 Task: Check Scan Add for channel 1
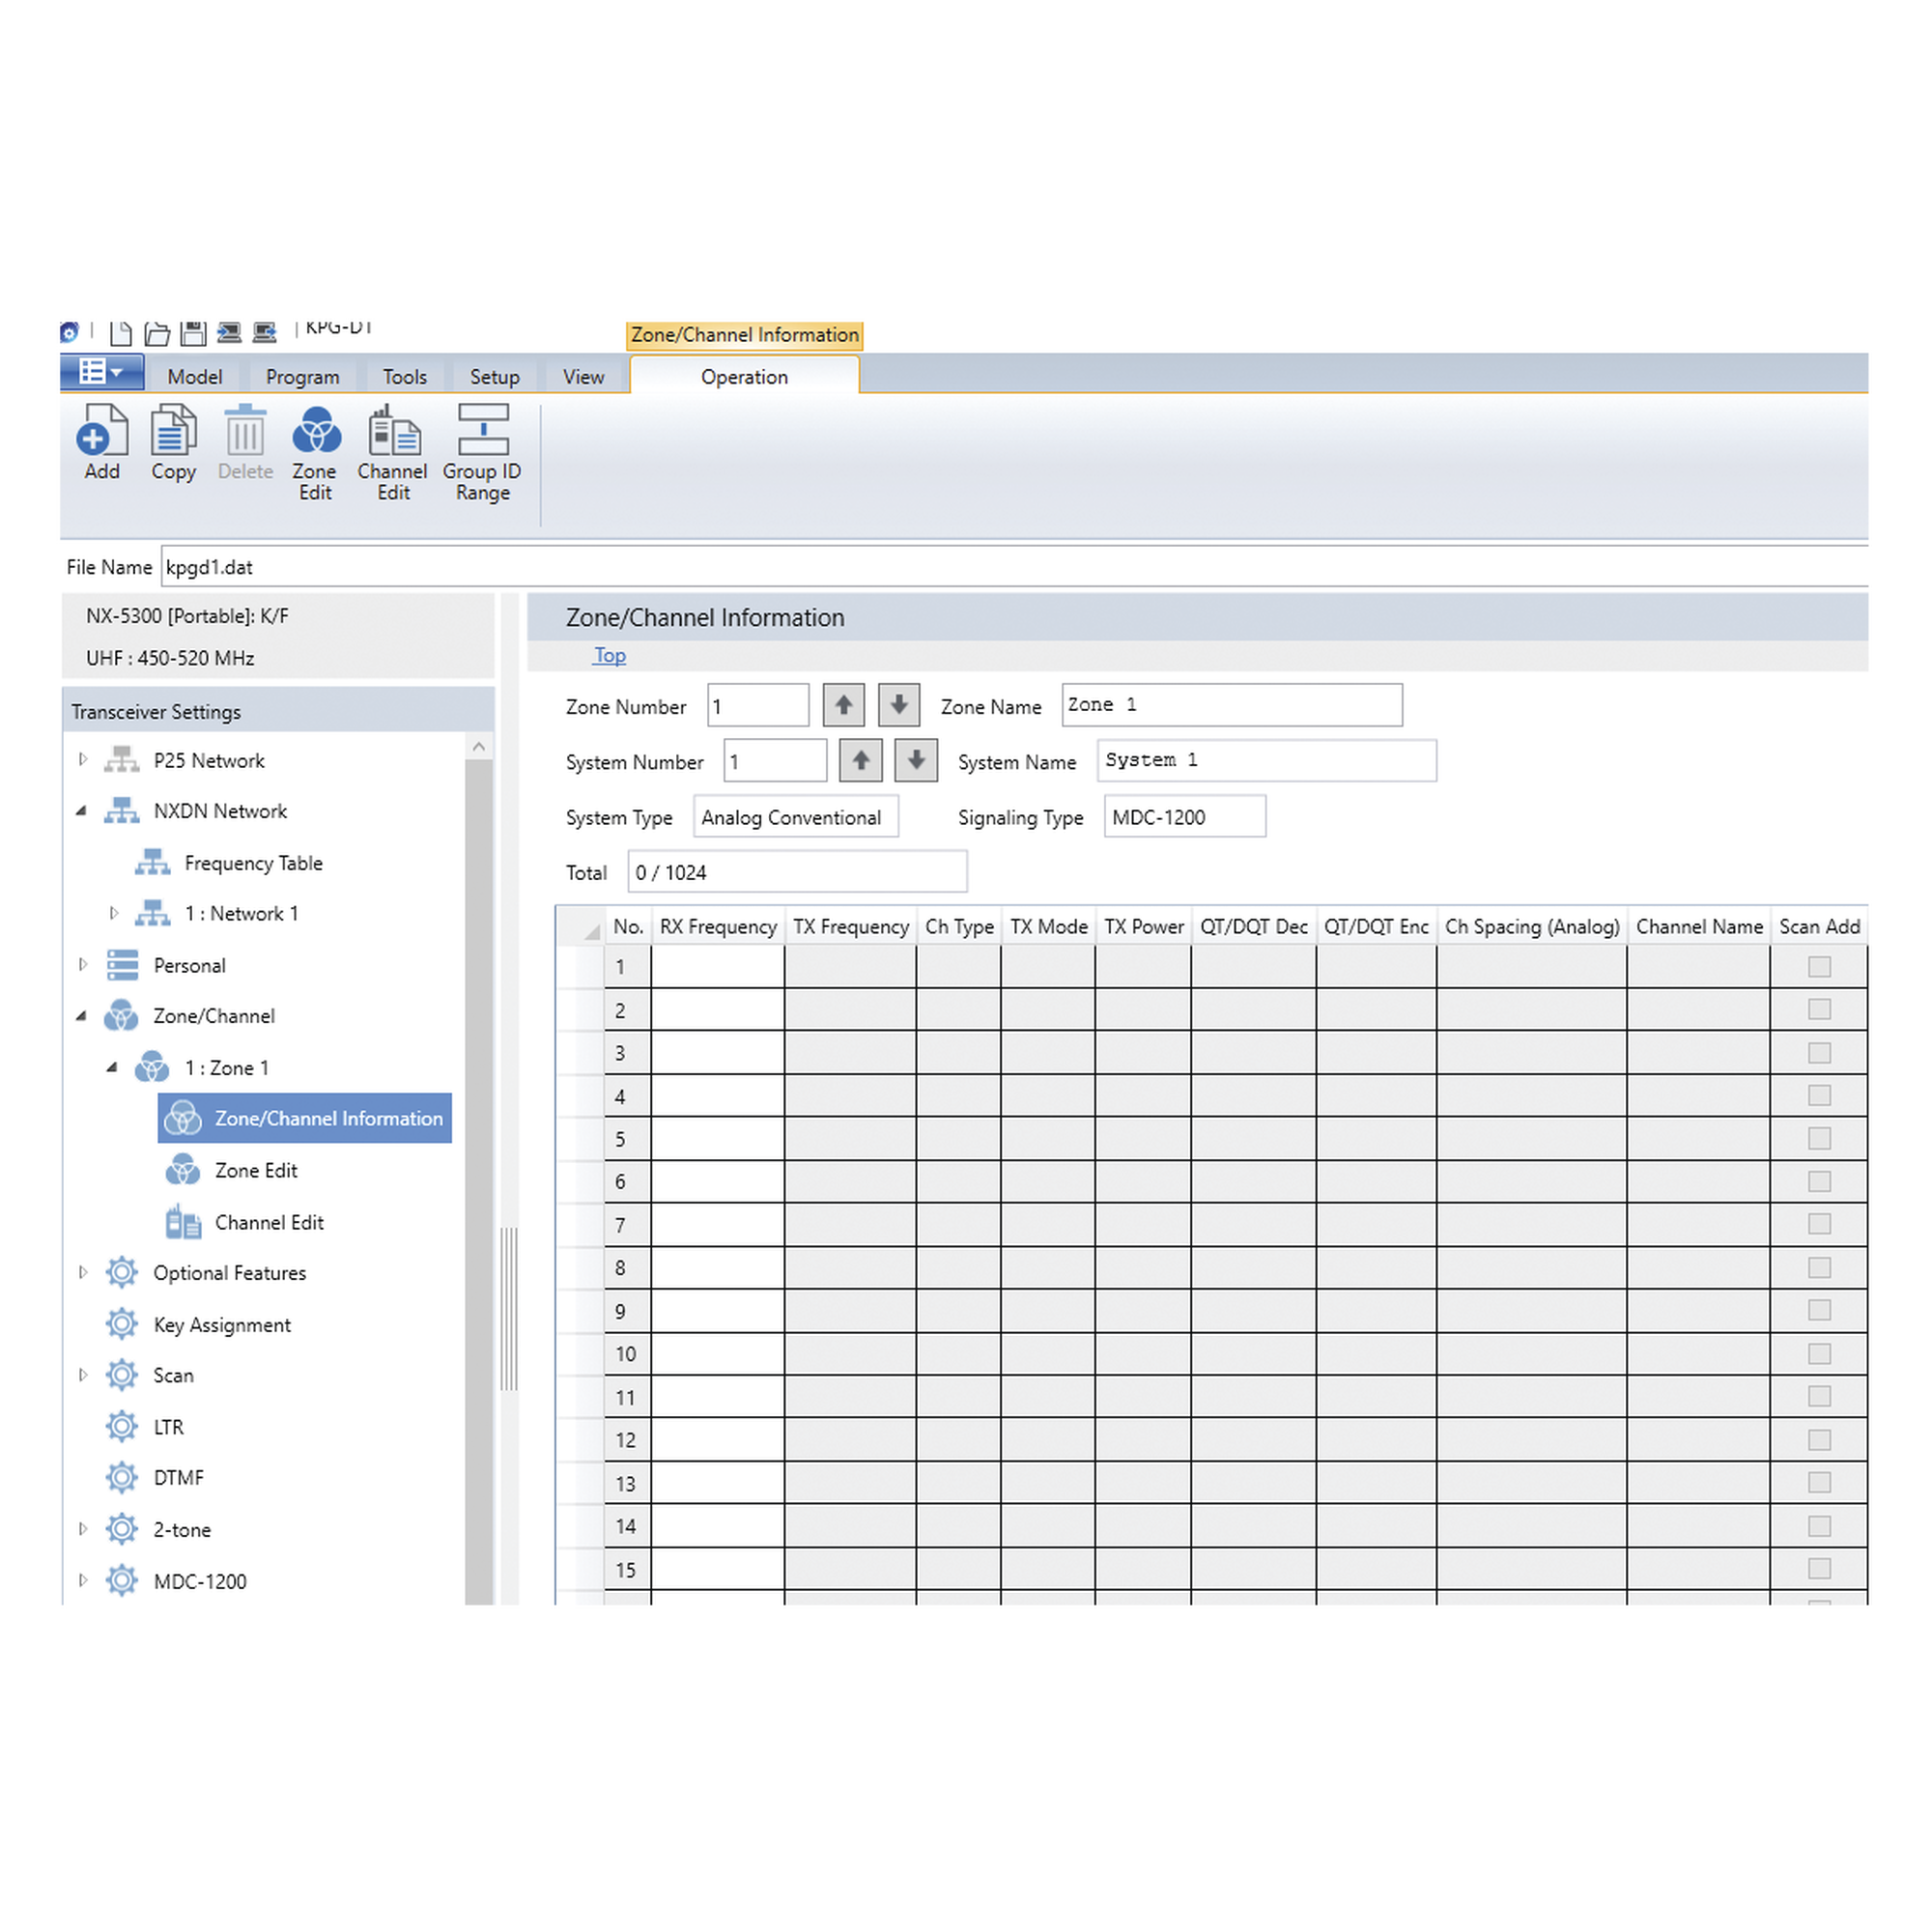point(1819,967)
